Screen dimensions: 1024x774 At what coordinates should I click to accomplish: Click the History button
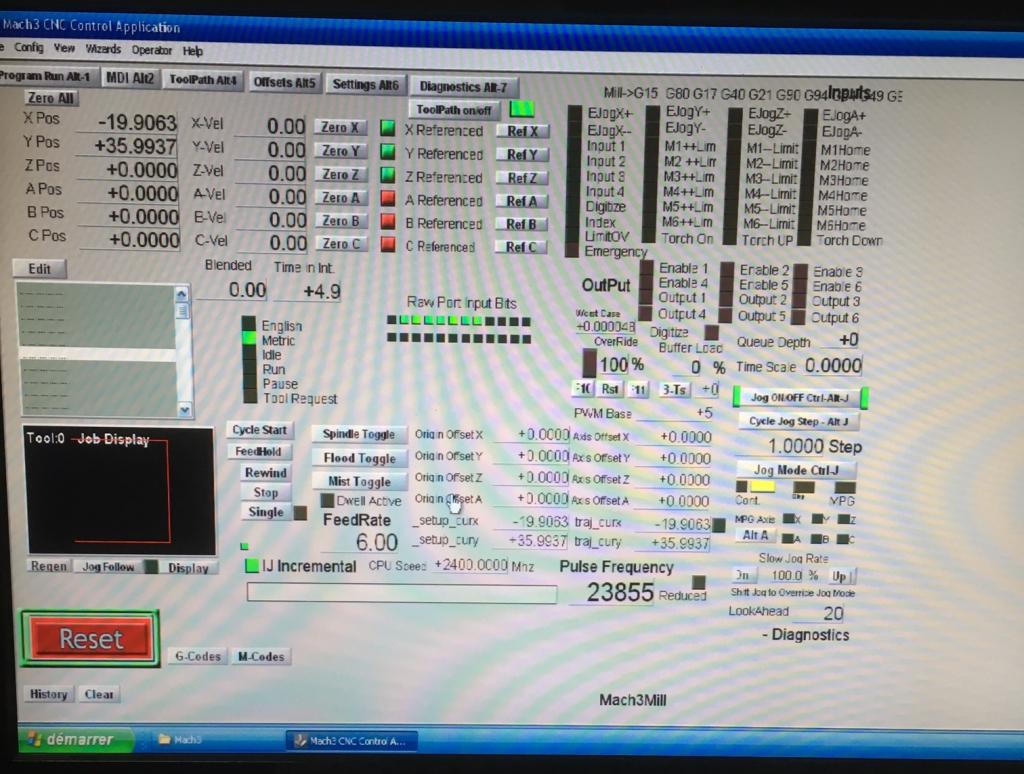point(49,694)
